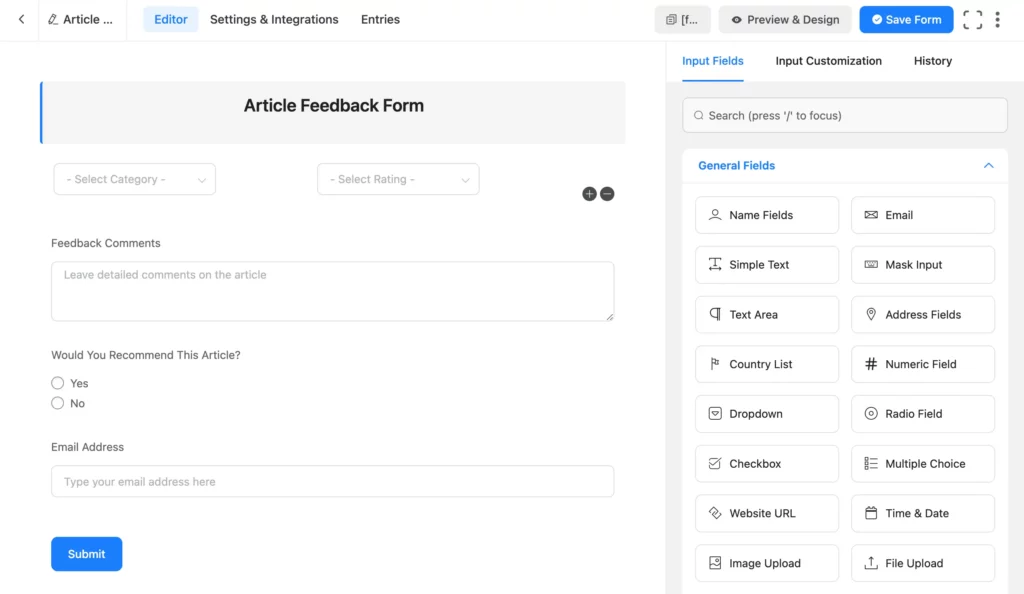Select the Yes recommendation option
The width and height of the screenshot is (1024, 594).
(x=58, y=383)
